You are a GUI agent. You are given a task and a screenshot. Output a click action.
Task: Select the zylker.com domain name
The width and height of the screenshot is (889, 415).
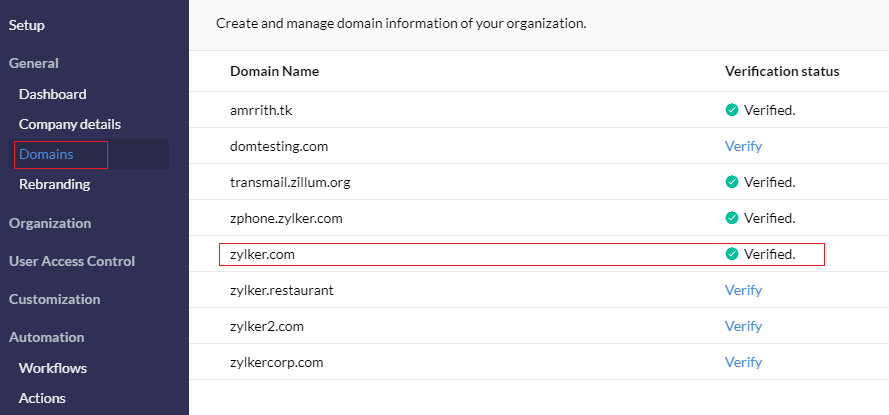click(263, 254)
